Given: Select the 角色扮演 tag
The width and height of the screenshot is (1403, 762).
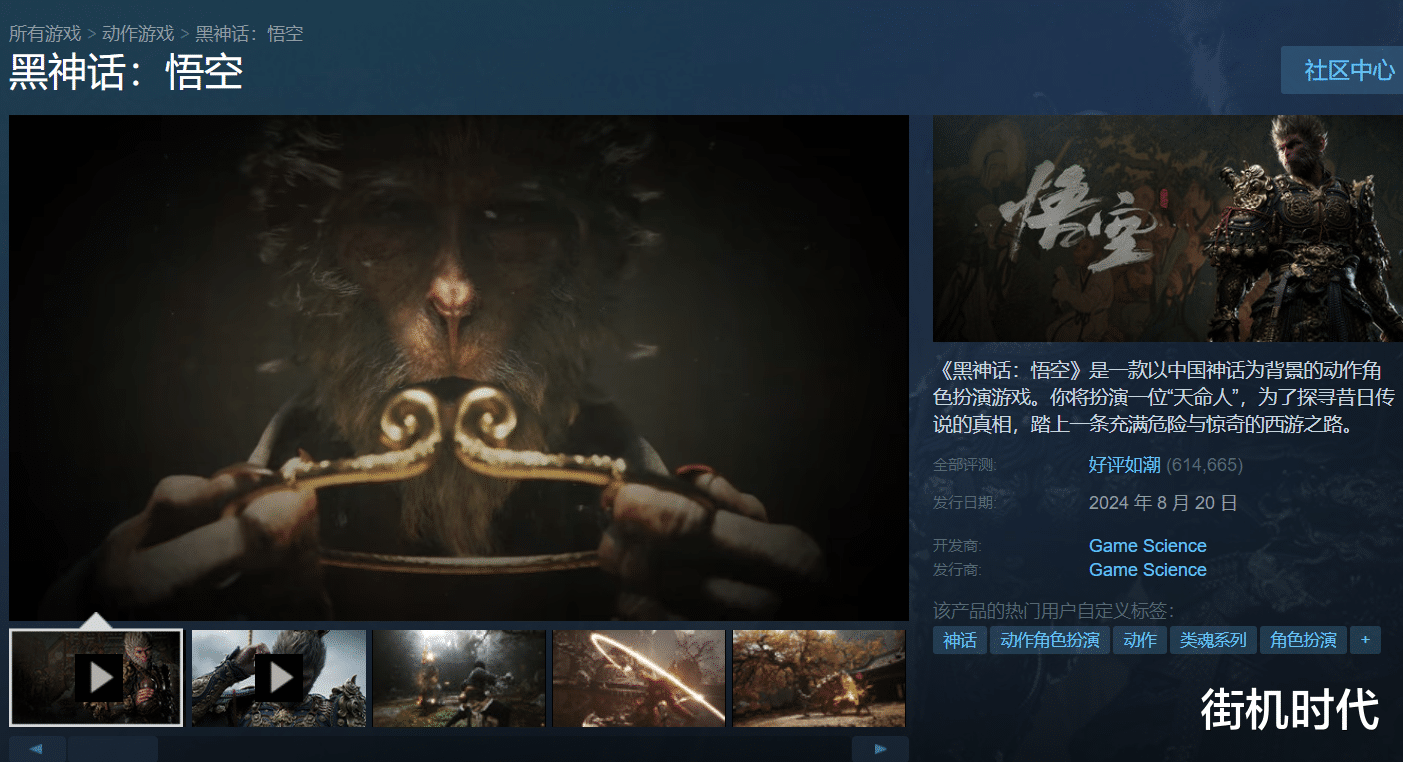Looking at the screenshot, I should pos(1303,640).
